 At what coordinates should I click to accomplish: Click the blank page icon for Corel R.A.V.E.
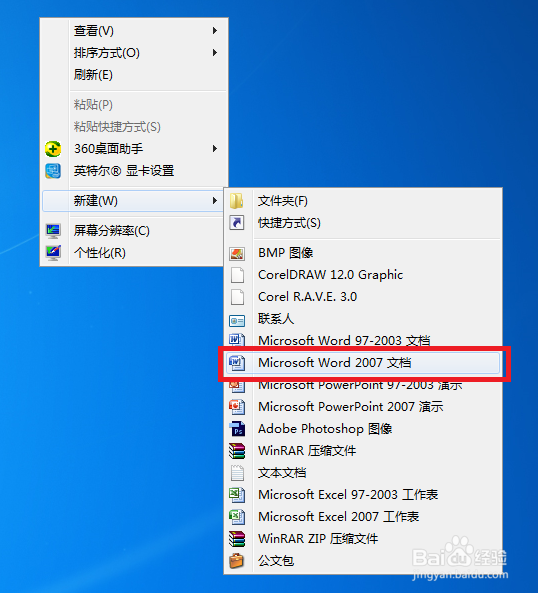(x=237, y=297)
